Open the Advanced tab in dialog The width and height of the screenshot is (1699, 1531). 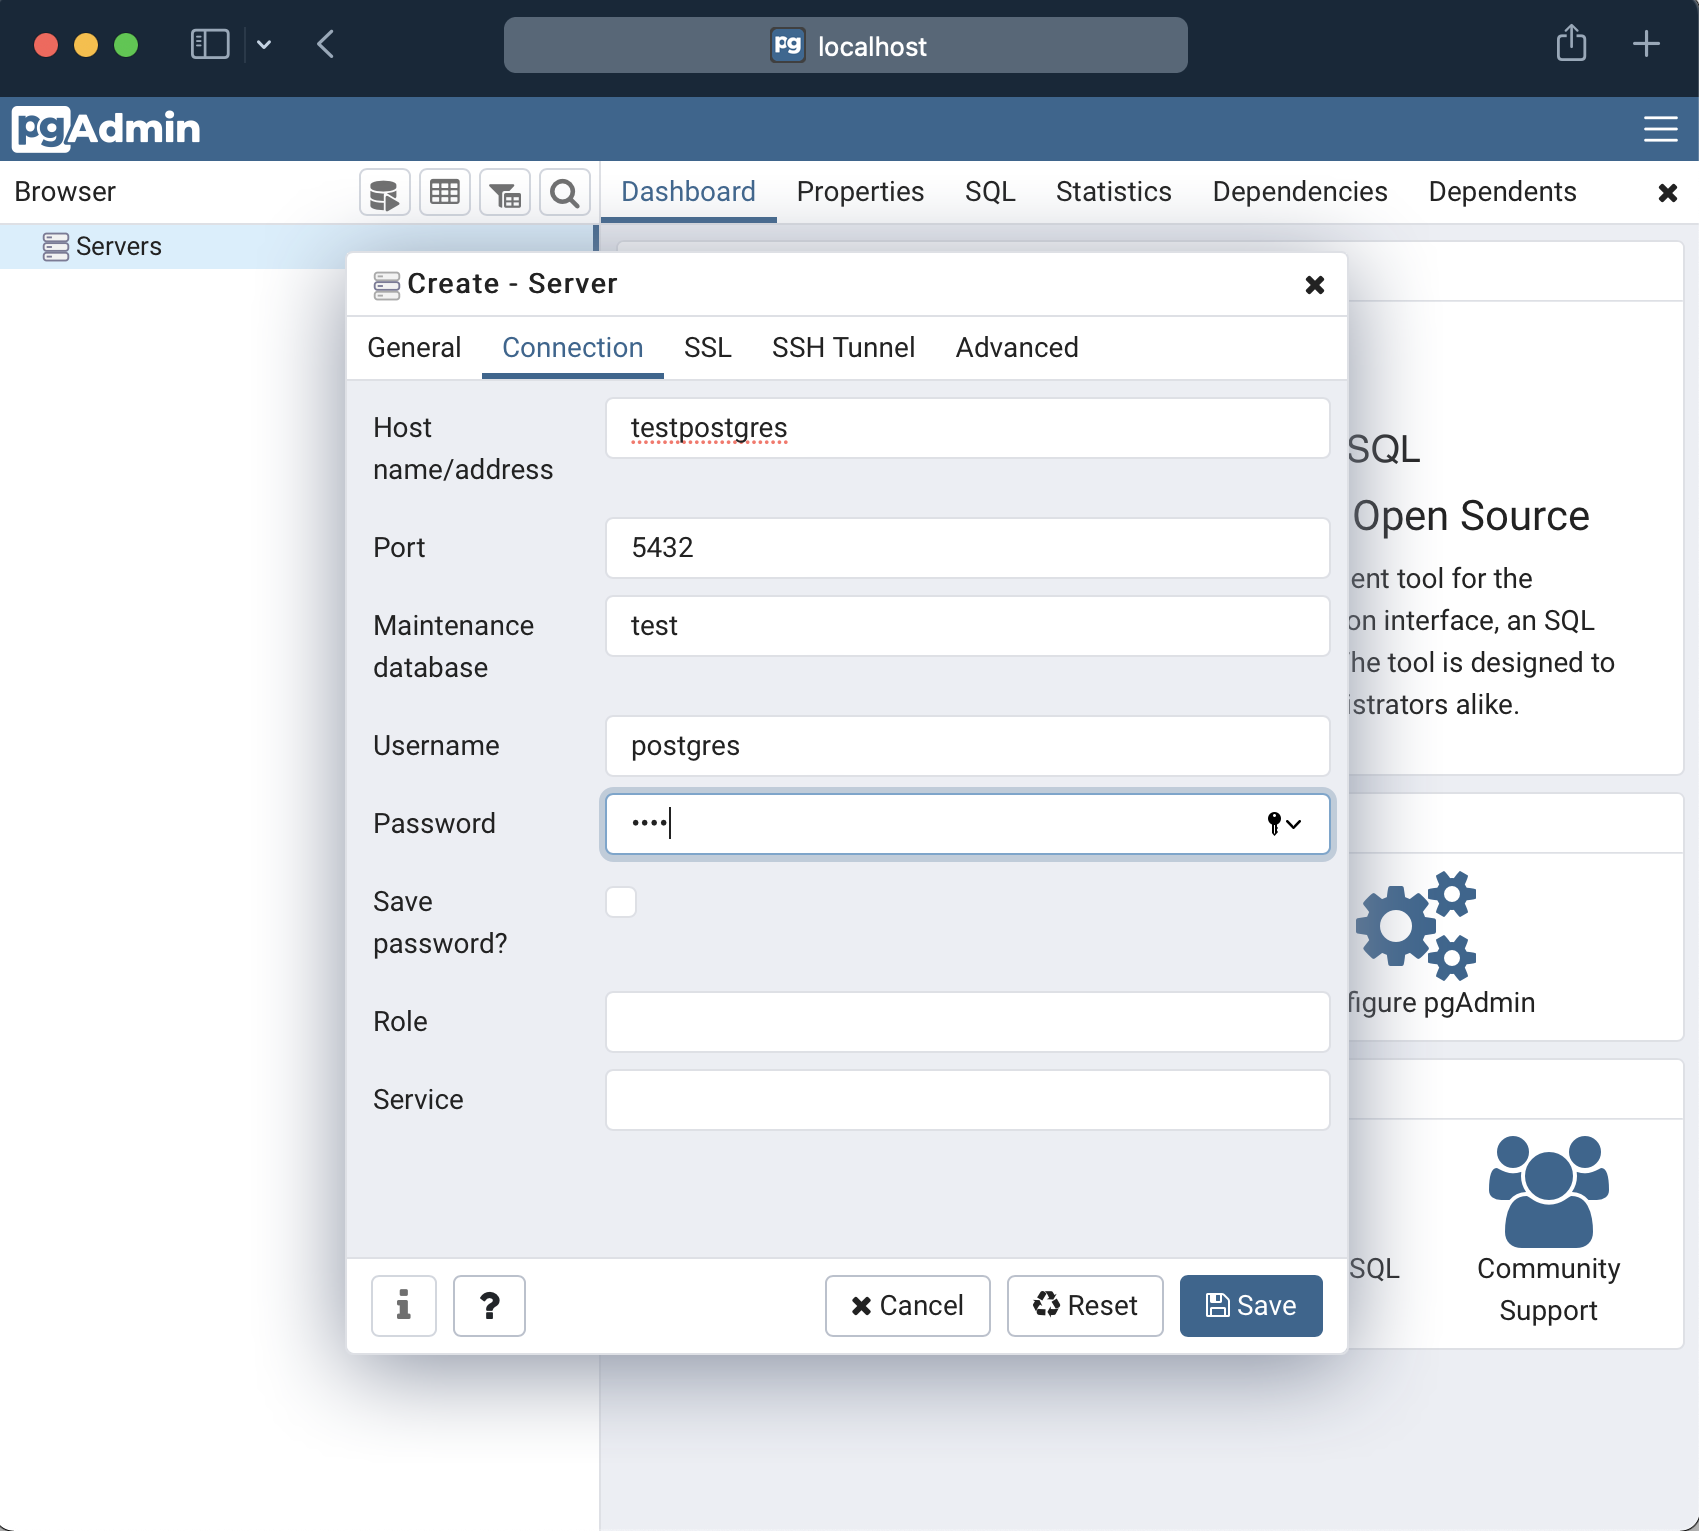tap(1016, 348)
